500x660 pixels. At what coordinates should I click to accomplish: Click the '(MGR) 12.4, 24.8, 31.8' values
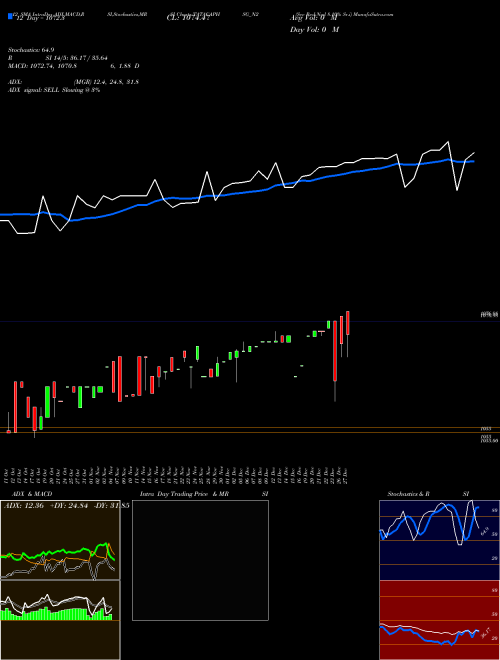pyautogui.click(x=106, y=82)
